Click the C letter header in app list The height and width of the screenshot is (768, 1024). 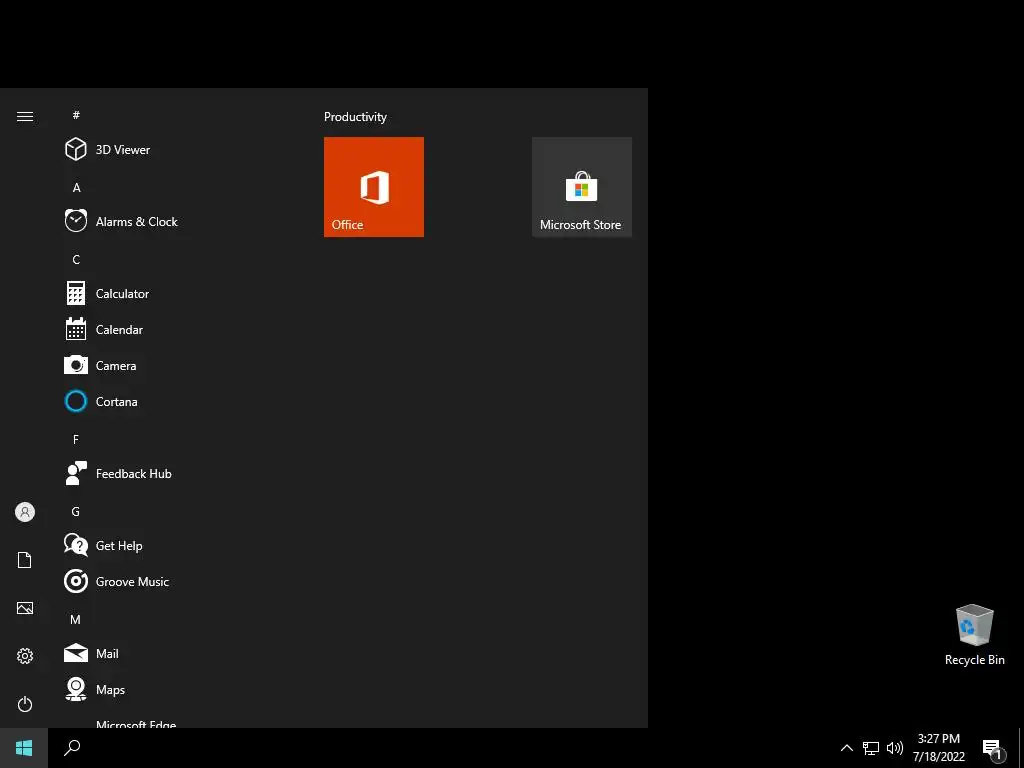click(76, 260)
